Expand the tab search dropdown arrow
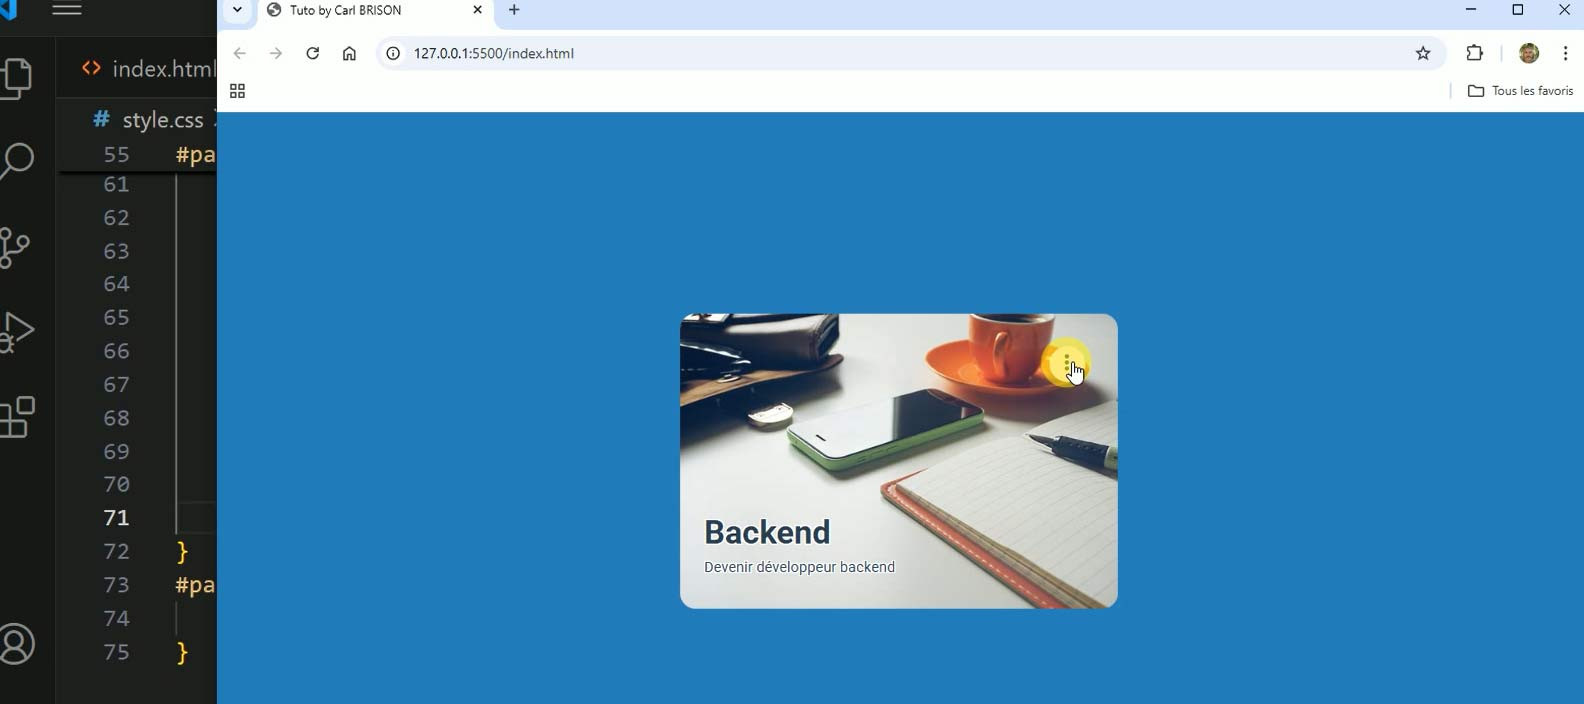Screen dimensions: 1584x704 pos(237,10)
